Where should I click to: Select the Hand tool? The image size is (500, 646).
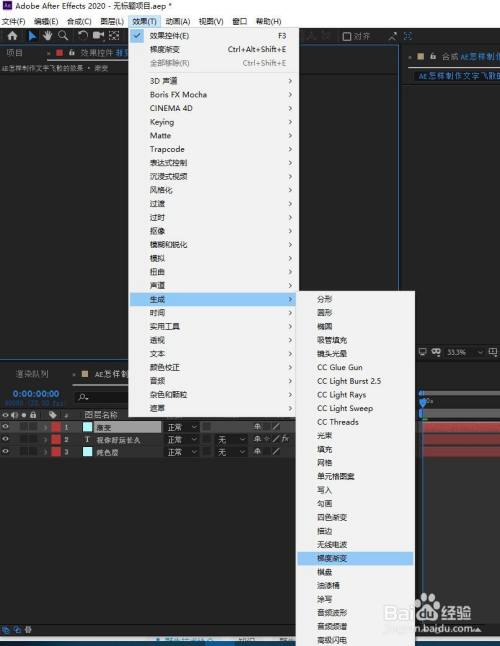(x=47, y=36)
